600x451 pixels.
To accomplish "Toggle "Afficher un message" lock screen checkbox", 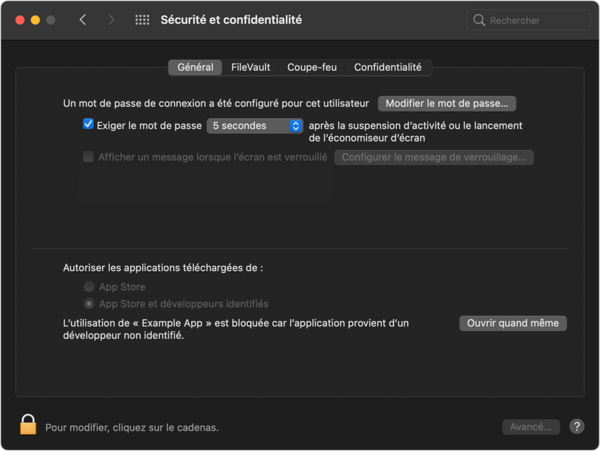I will (x=89, y=157).
